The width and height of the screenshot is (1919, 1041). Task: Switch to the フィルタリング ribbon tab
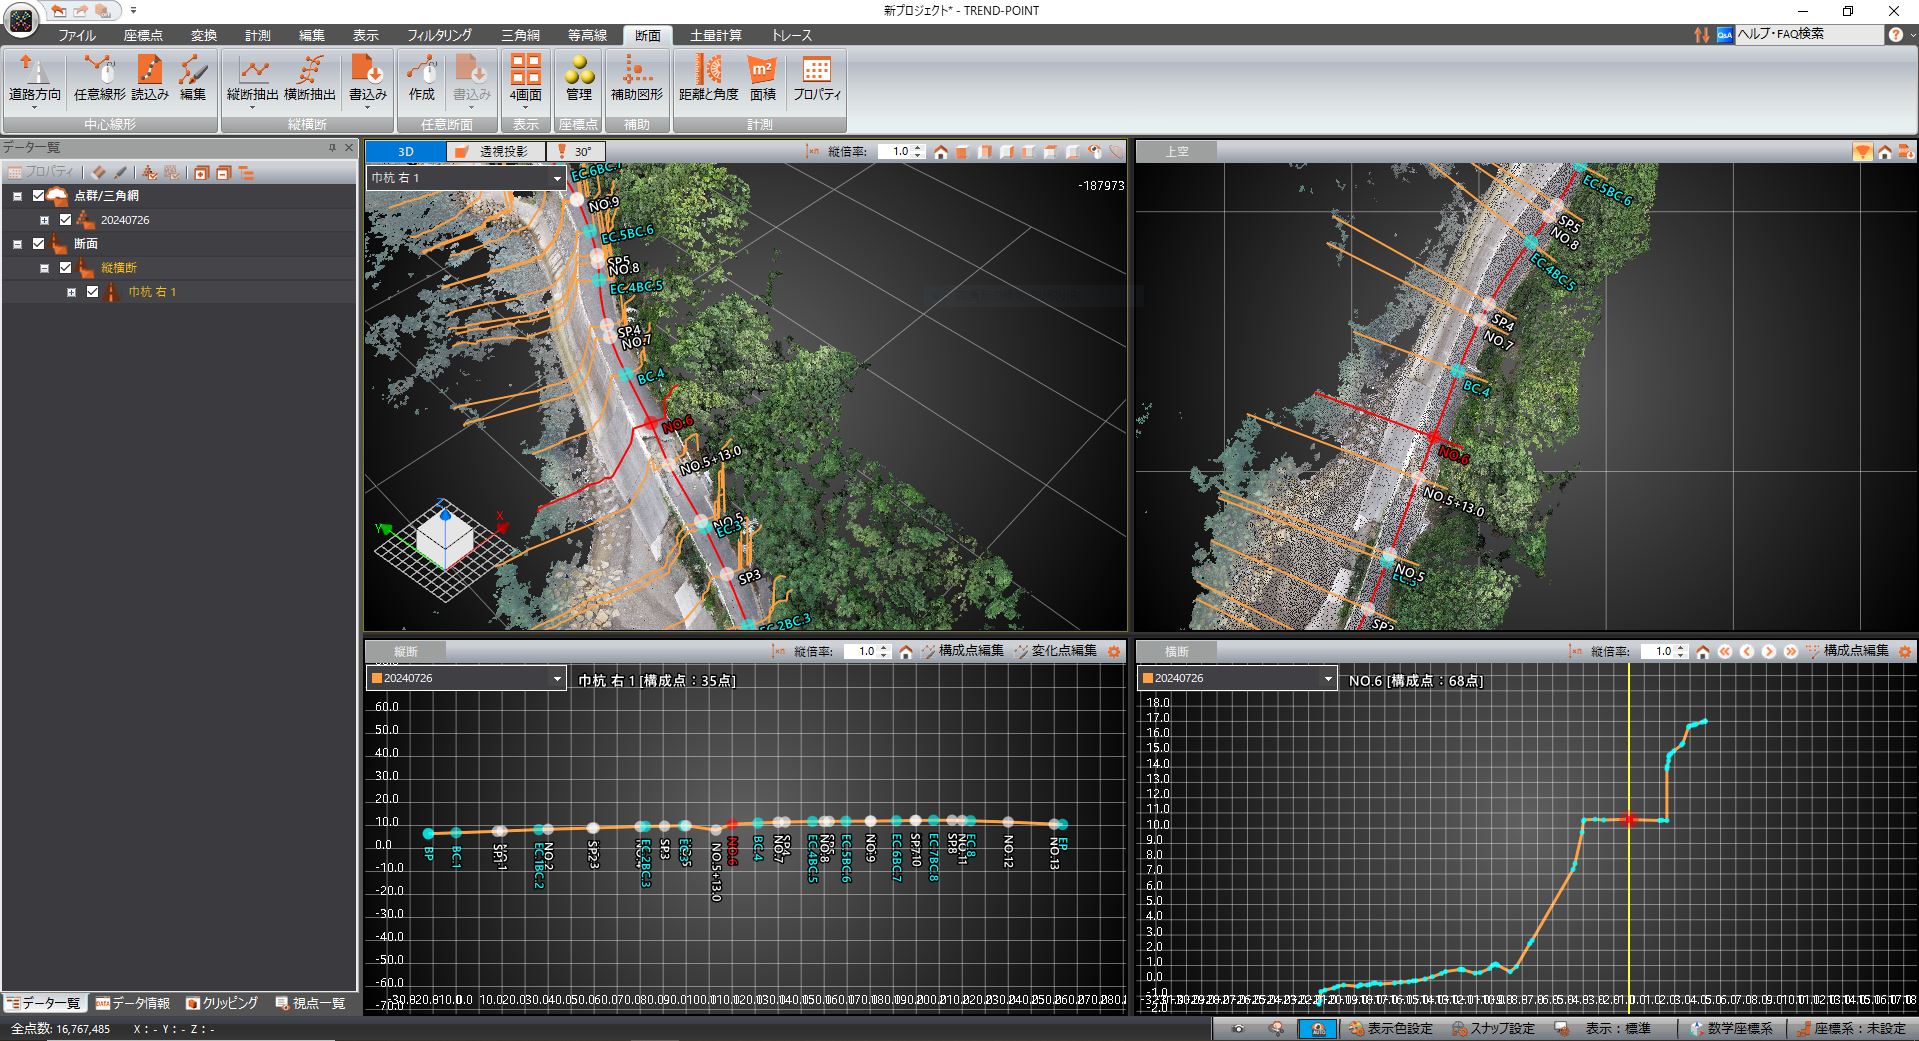click(439, 35)
